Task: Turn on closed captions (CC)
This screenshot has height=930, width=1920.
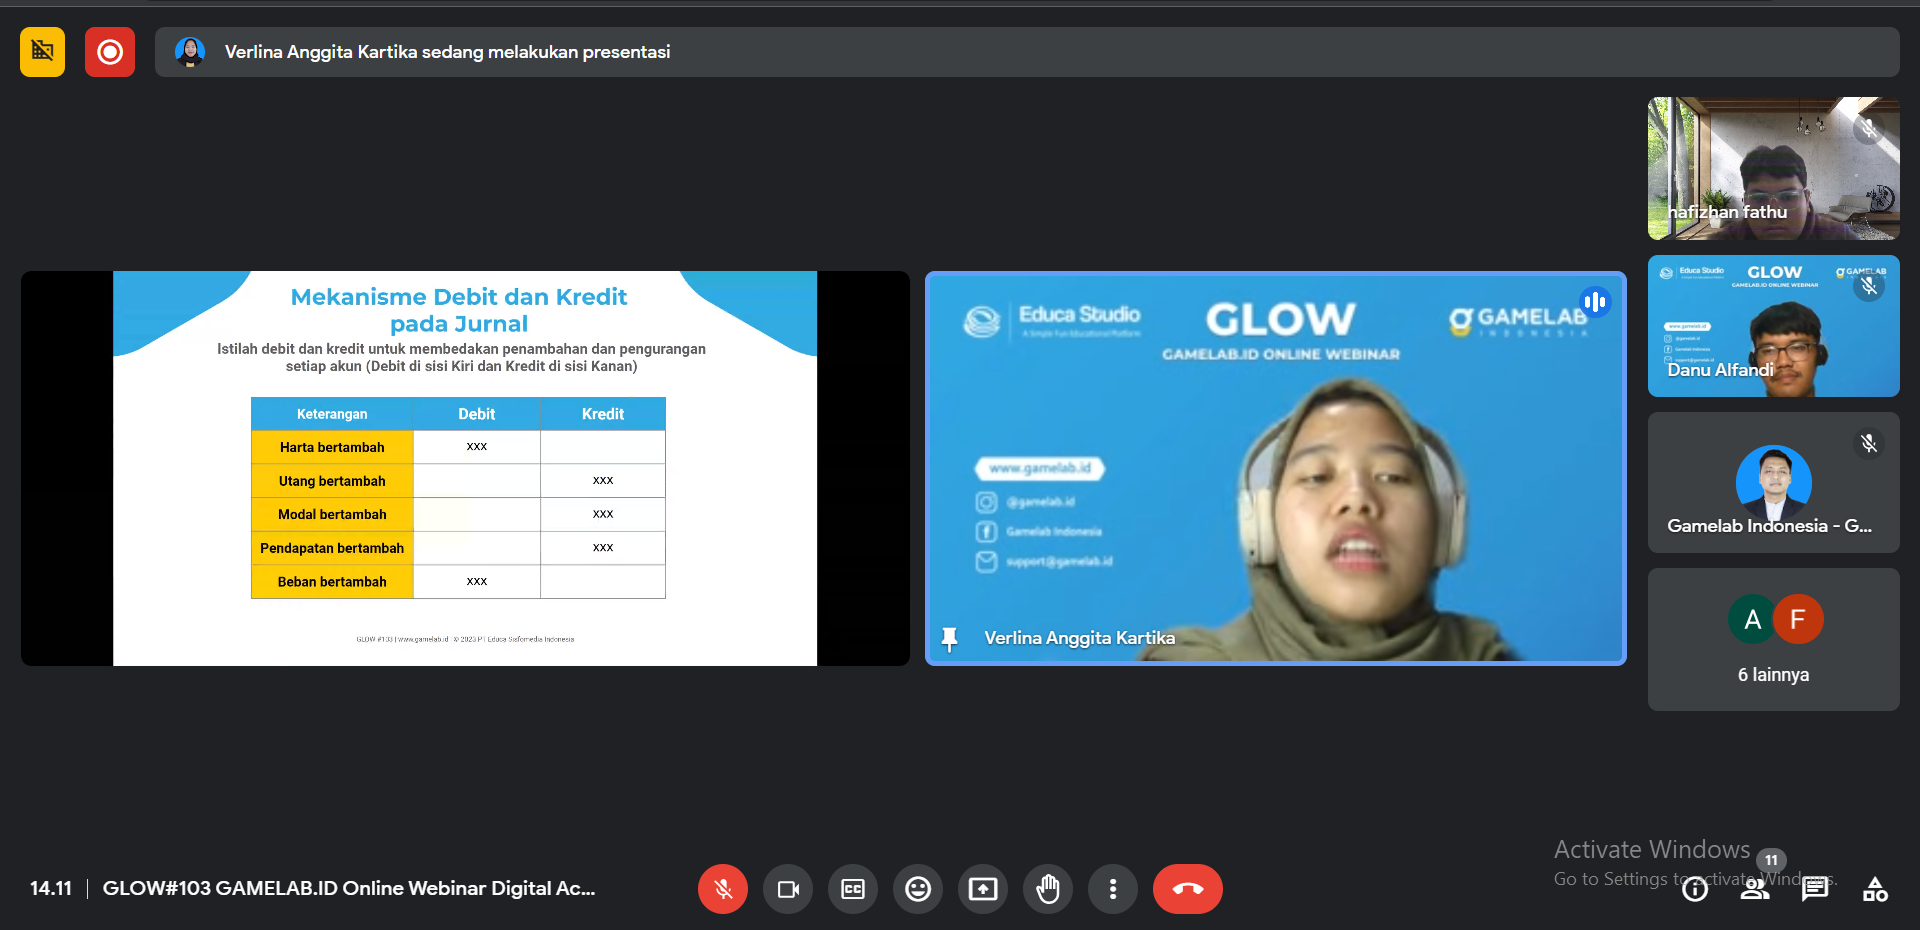Action: click(x=853, y=889)
